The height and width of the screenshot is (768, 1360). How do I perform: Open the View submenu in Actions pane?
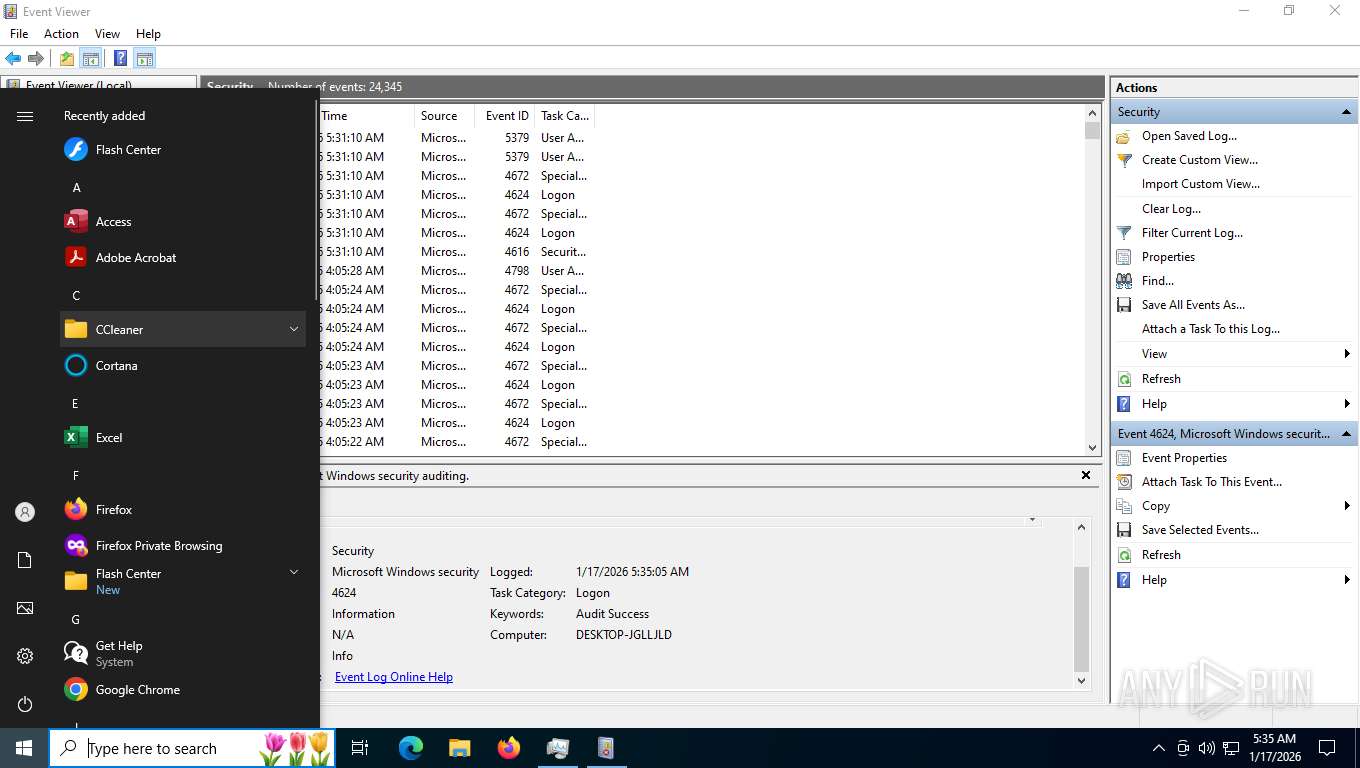[1234, 354]
